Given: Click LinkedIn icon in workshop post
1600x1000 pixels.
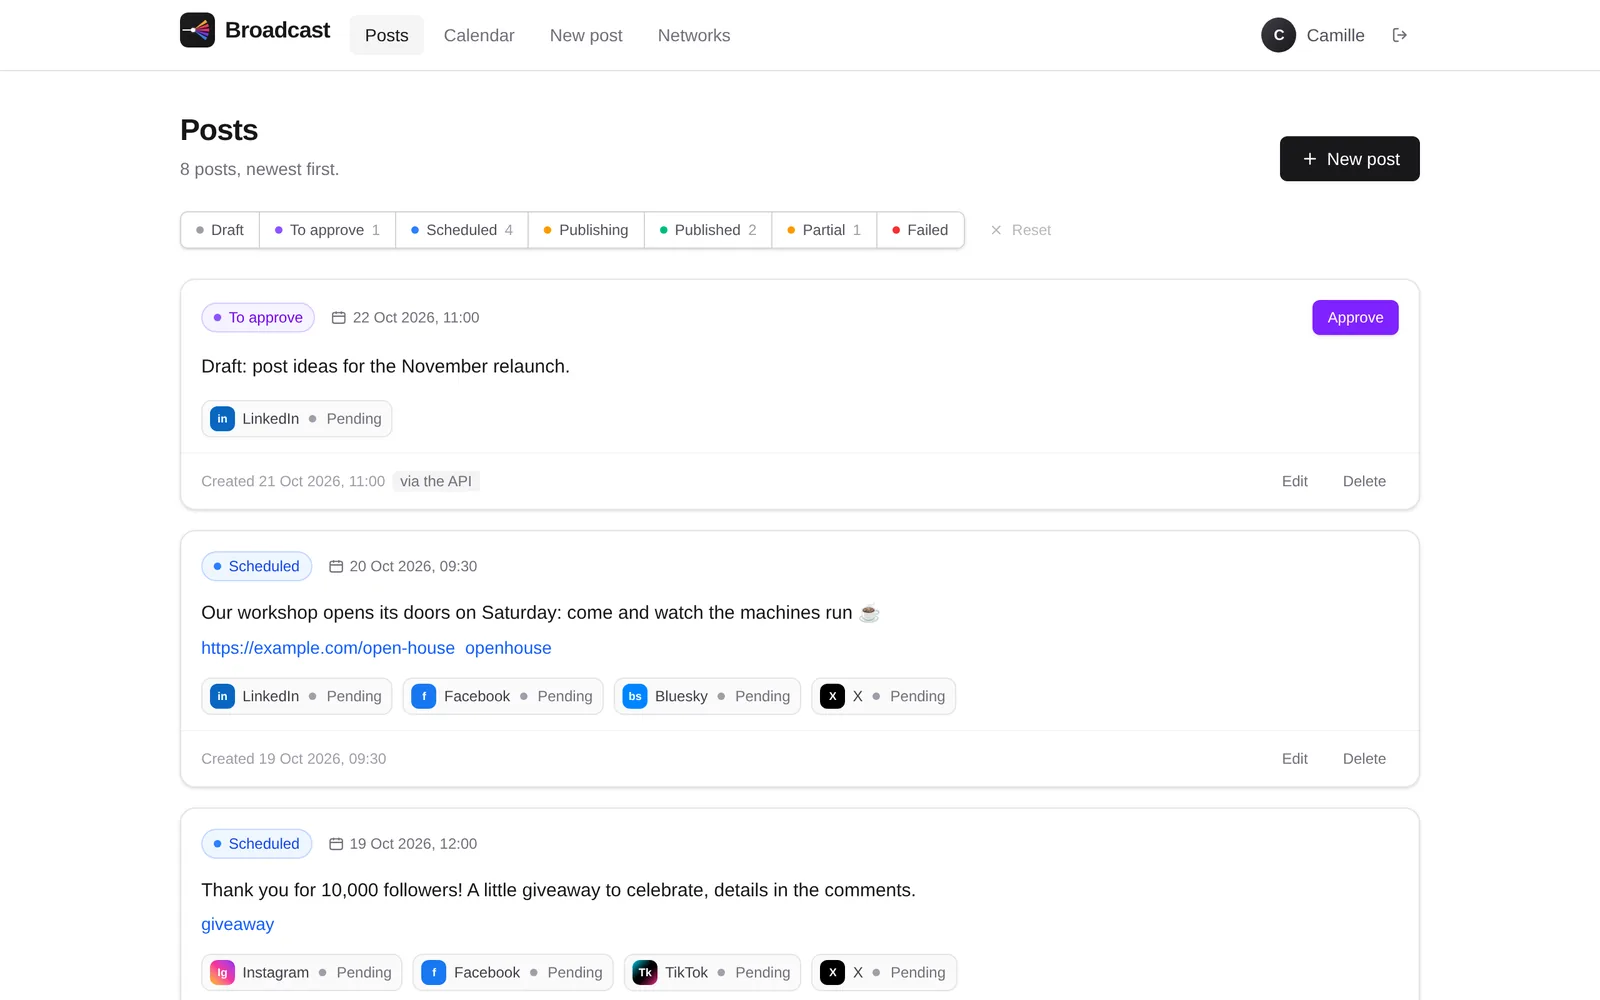Looking at the screenshot, I should [222, 696].
